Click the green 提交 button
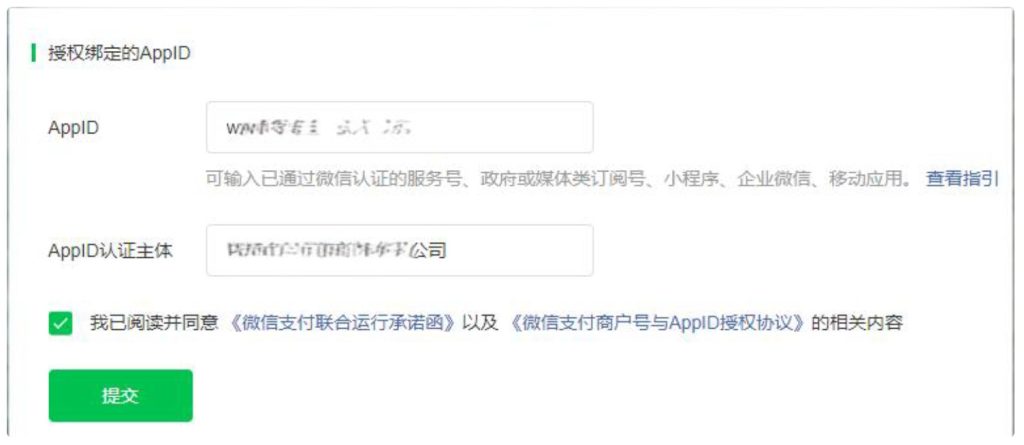 click(121, 395)
